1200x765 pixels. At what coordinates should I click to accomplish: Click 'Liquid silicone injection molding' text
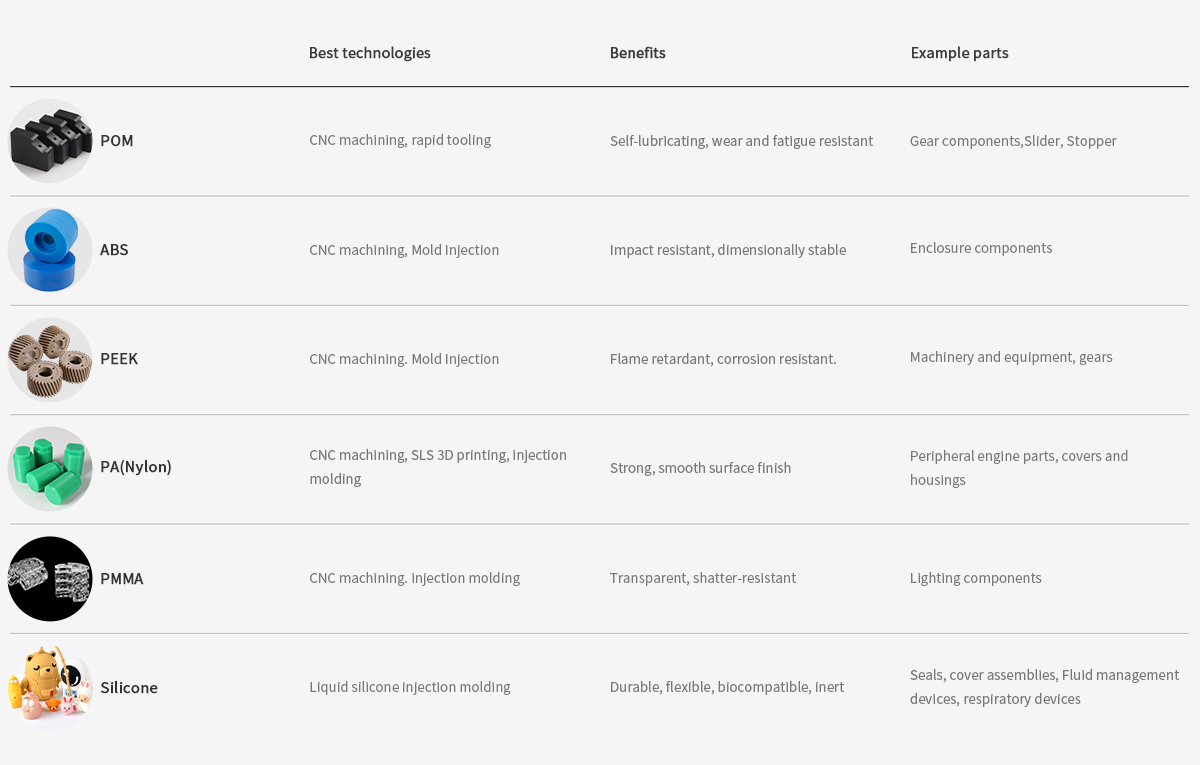click(410, 687)
